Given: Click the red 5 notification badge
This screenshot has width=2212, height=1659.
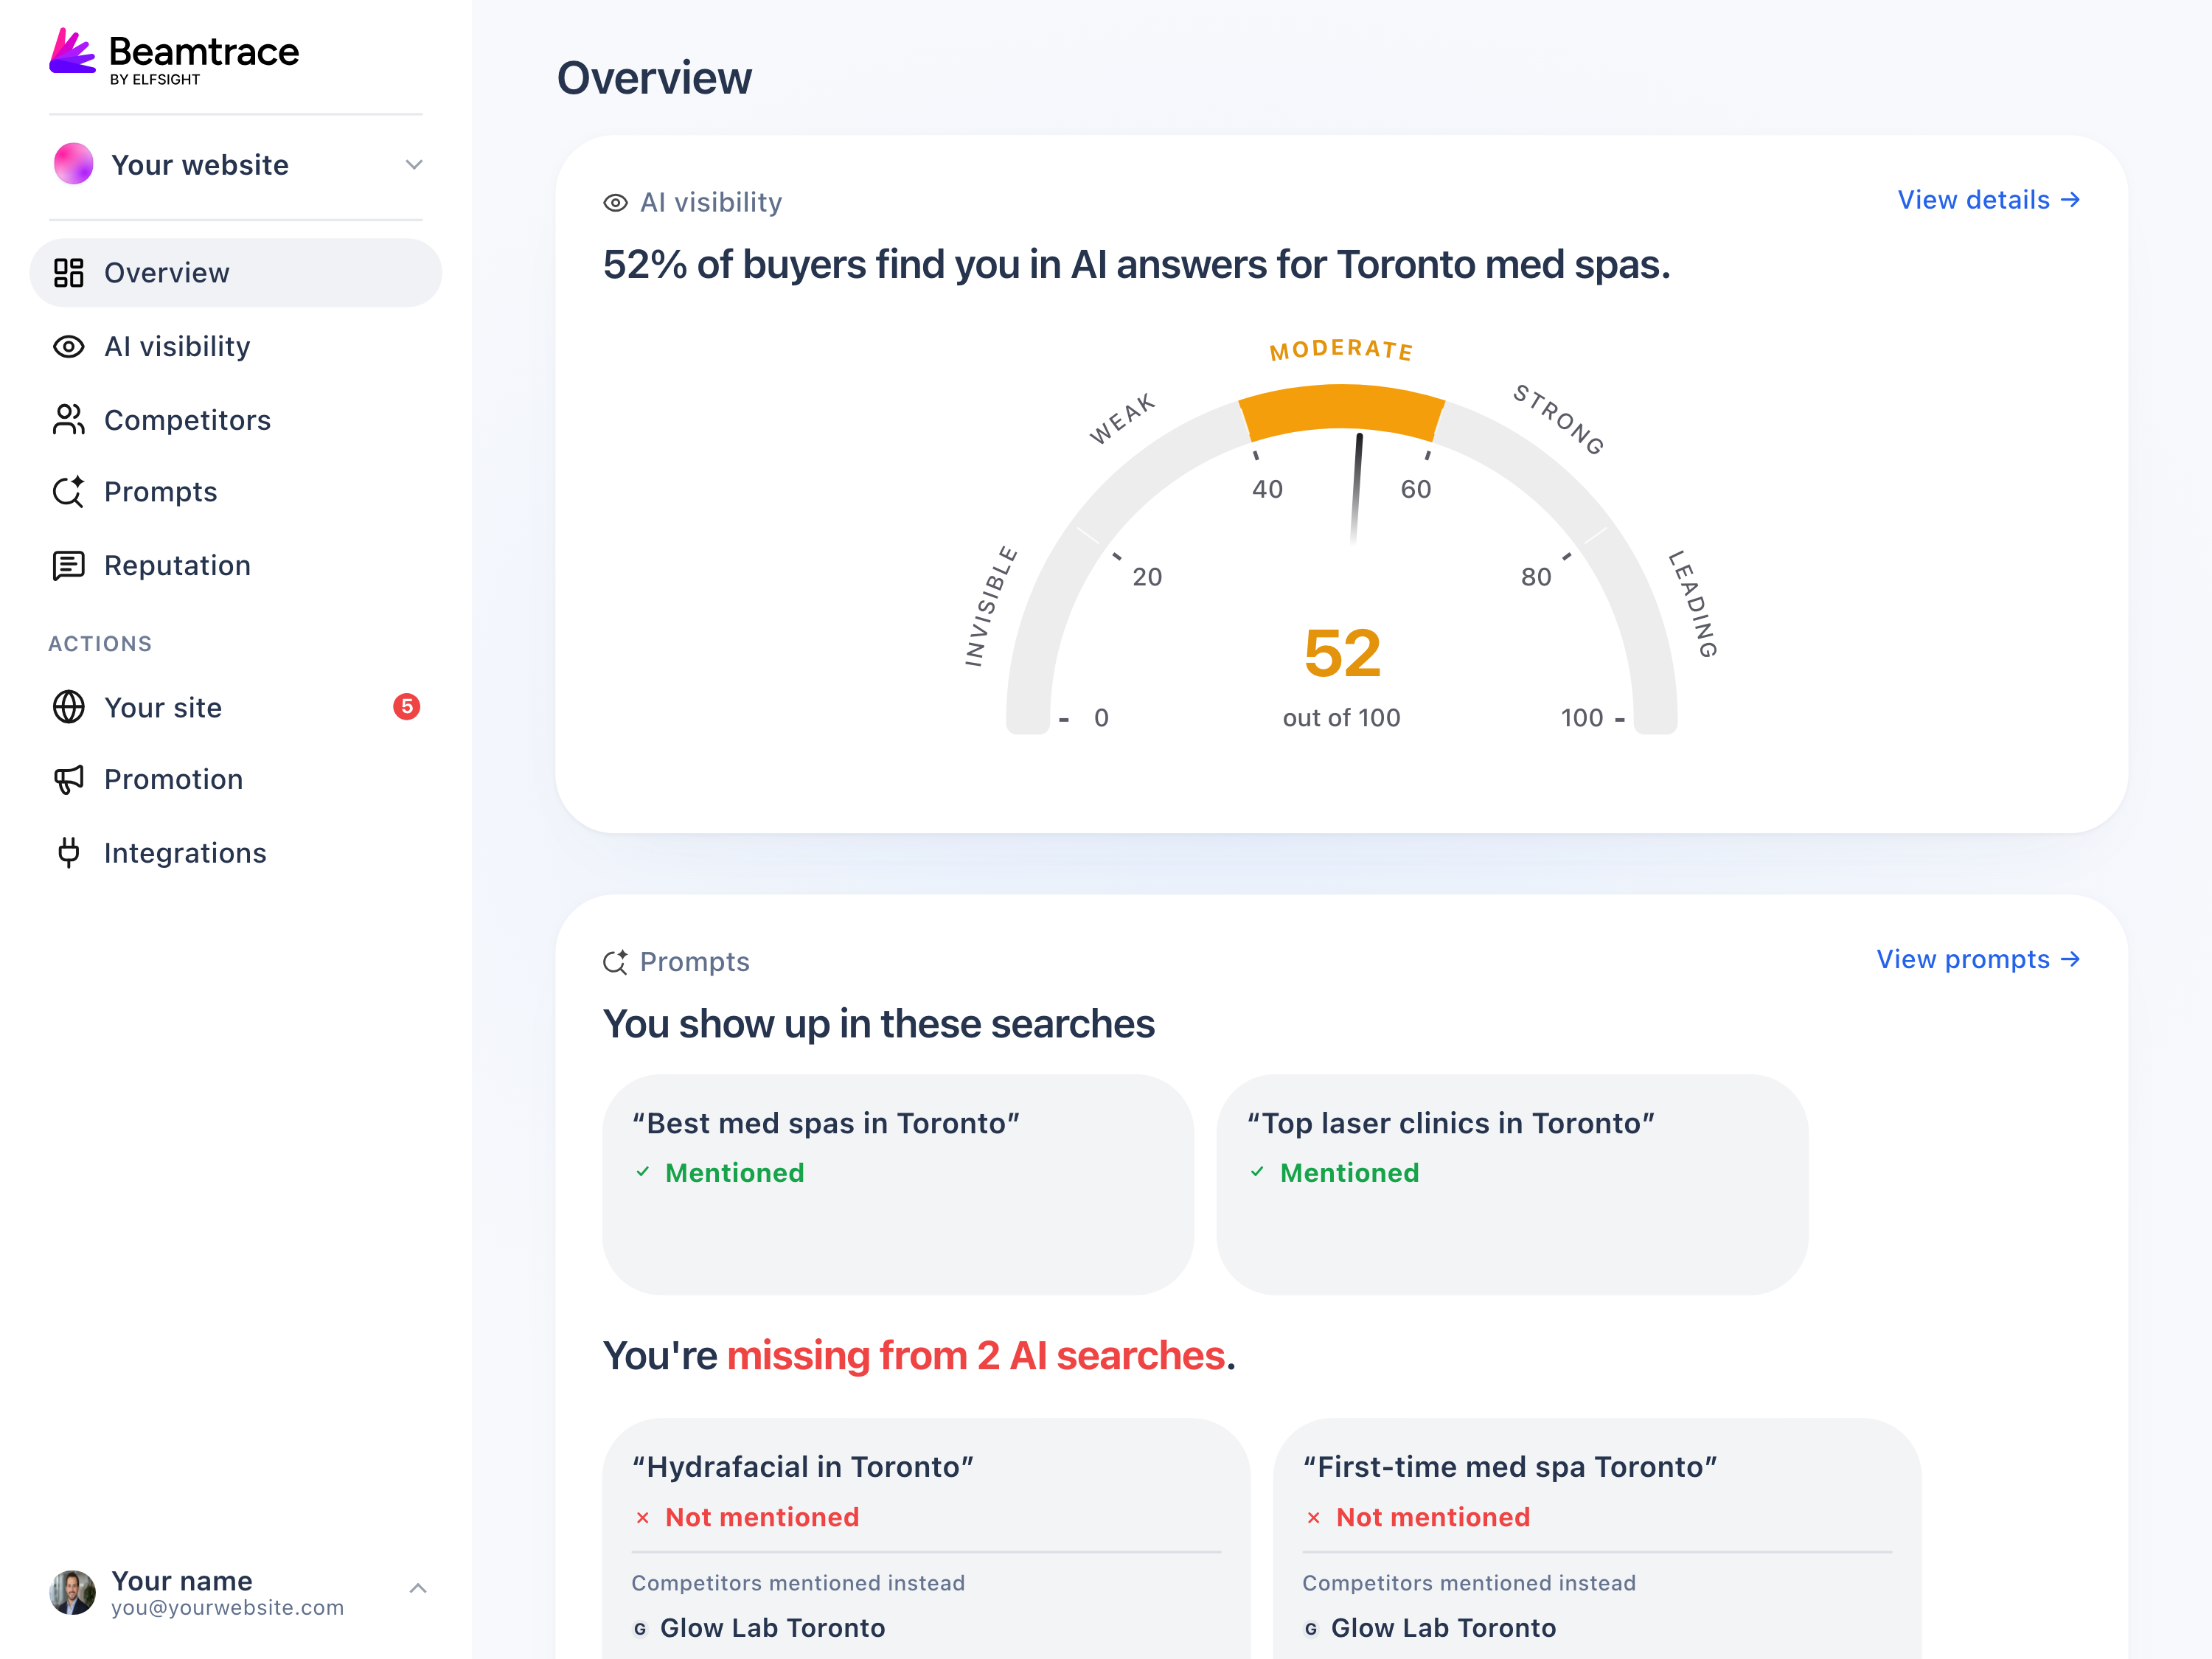Looking at the screenshot, I should [406, 707].
